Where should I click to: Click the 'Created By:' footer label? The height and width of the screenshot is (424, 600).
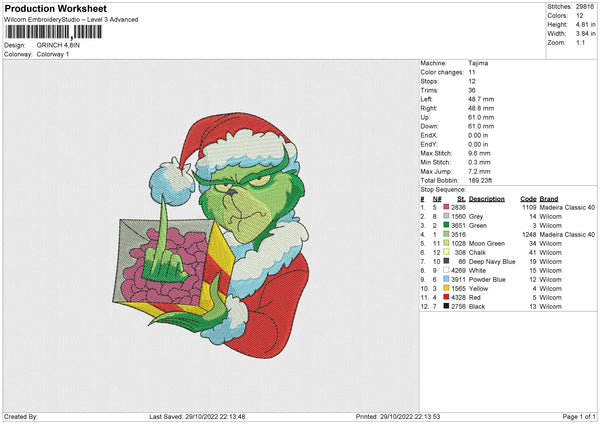(21, 416)
